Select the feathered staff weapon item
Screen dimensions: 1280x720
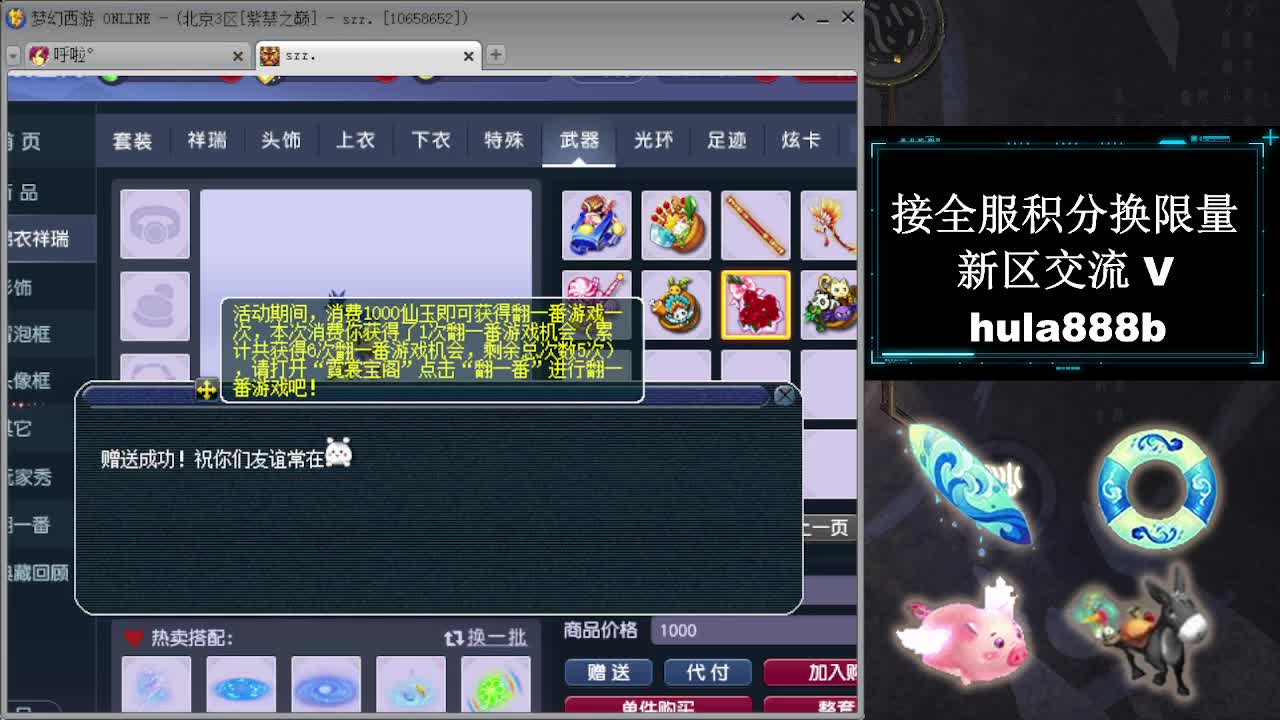point(829,225)
